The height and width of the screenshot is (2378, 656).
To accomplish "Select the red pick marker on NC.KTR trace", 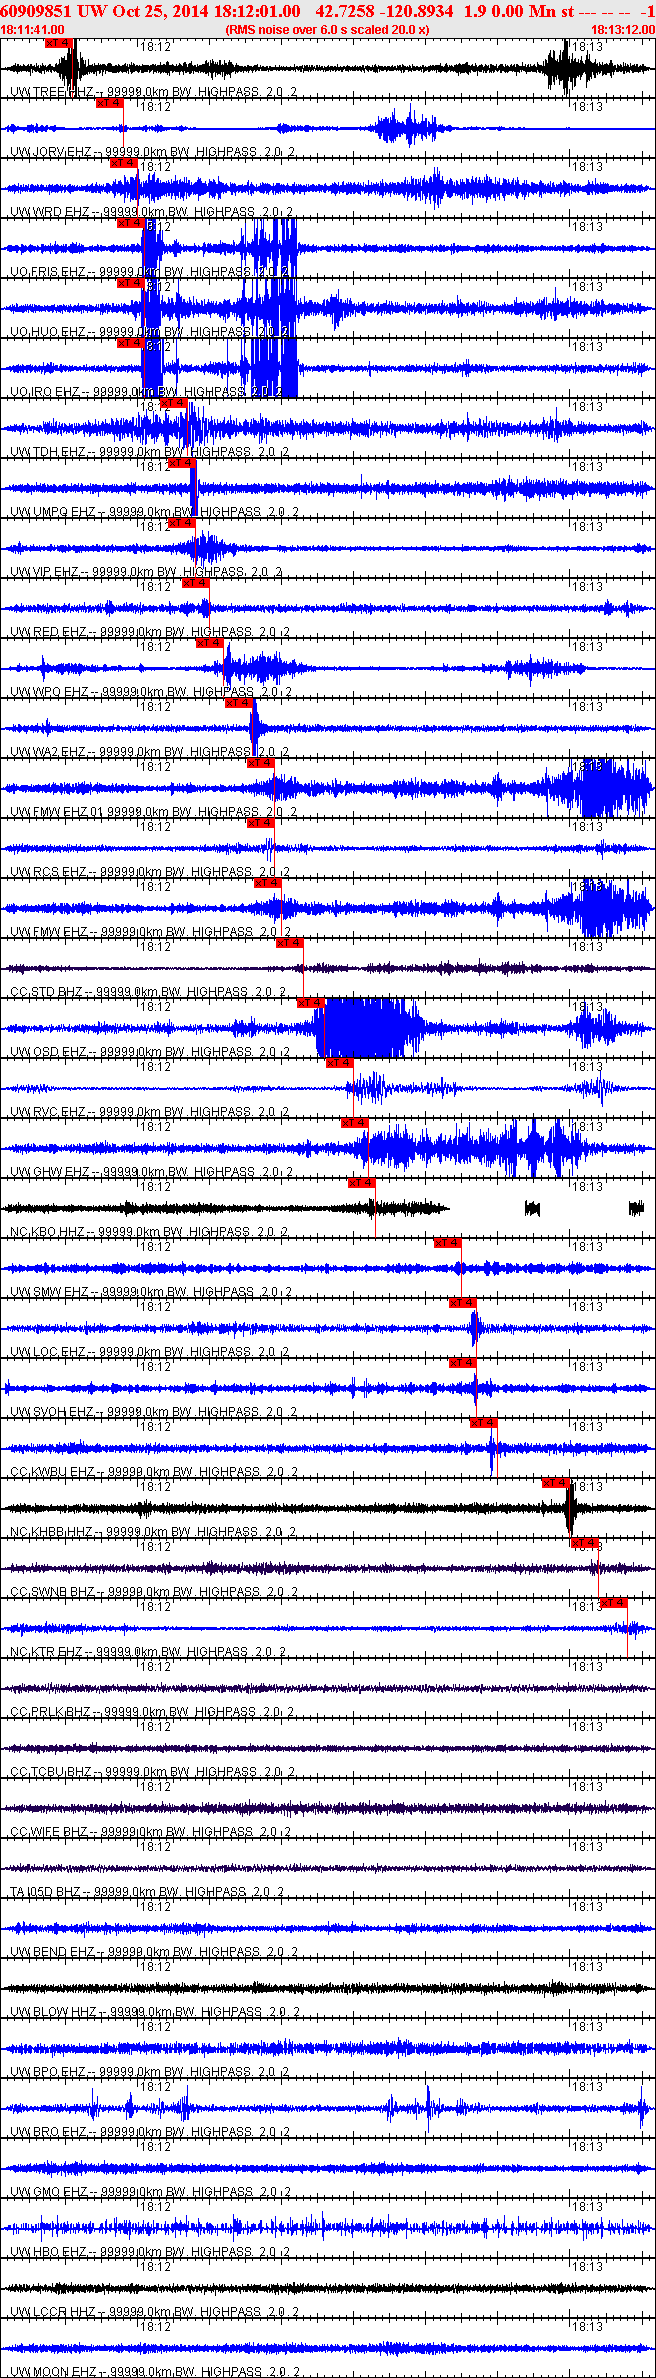I will [x=614, y=1603].
